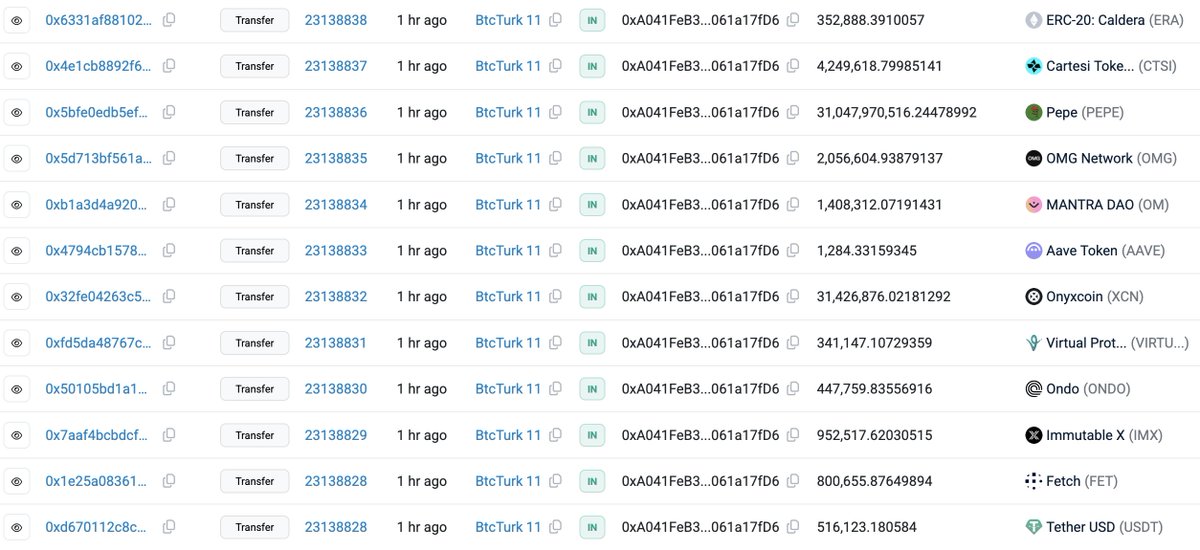The image size is (1200, 550).
Task: Select amount 352,888.3910057
Action: click(x=871, y=20)
